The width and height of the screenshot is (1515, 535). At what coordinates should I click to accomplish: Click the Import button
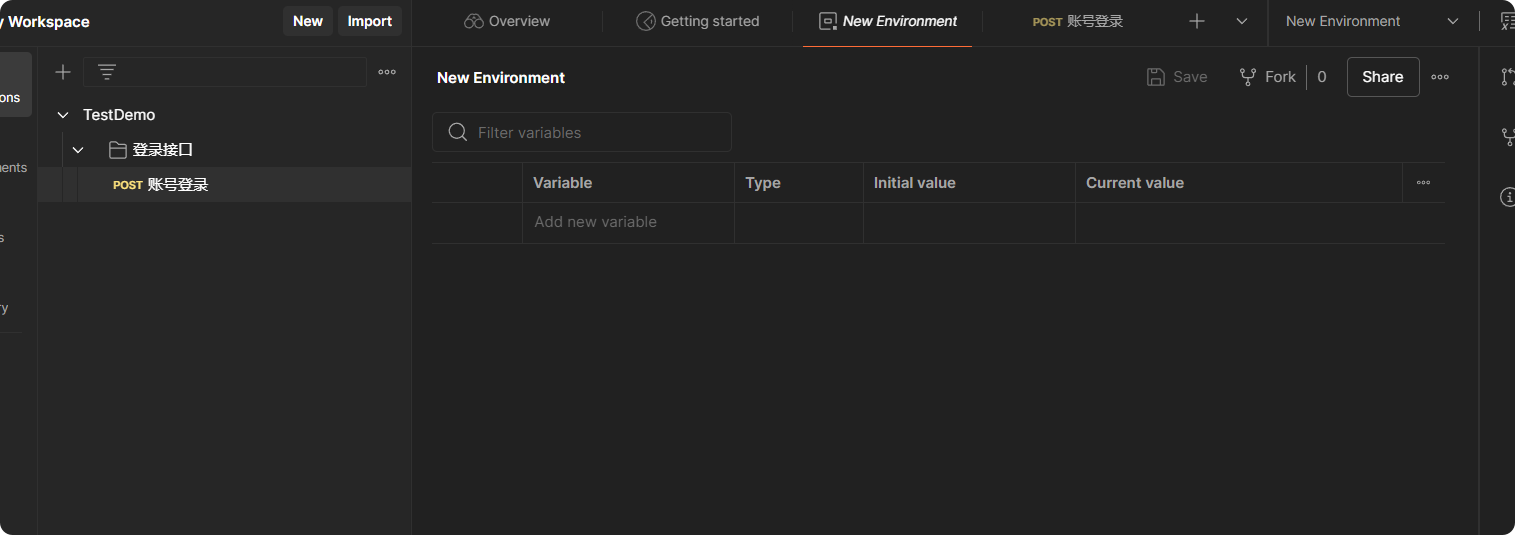pos(369,21)
